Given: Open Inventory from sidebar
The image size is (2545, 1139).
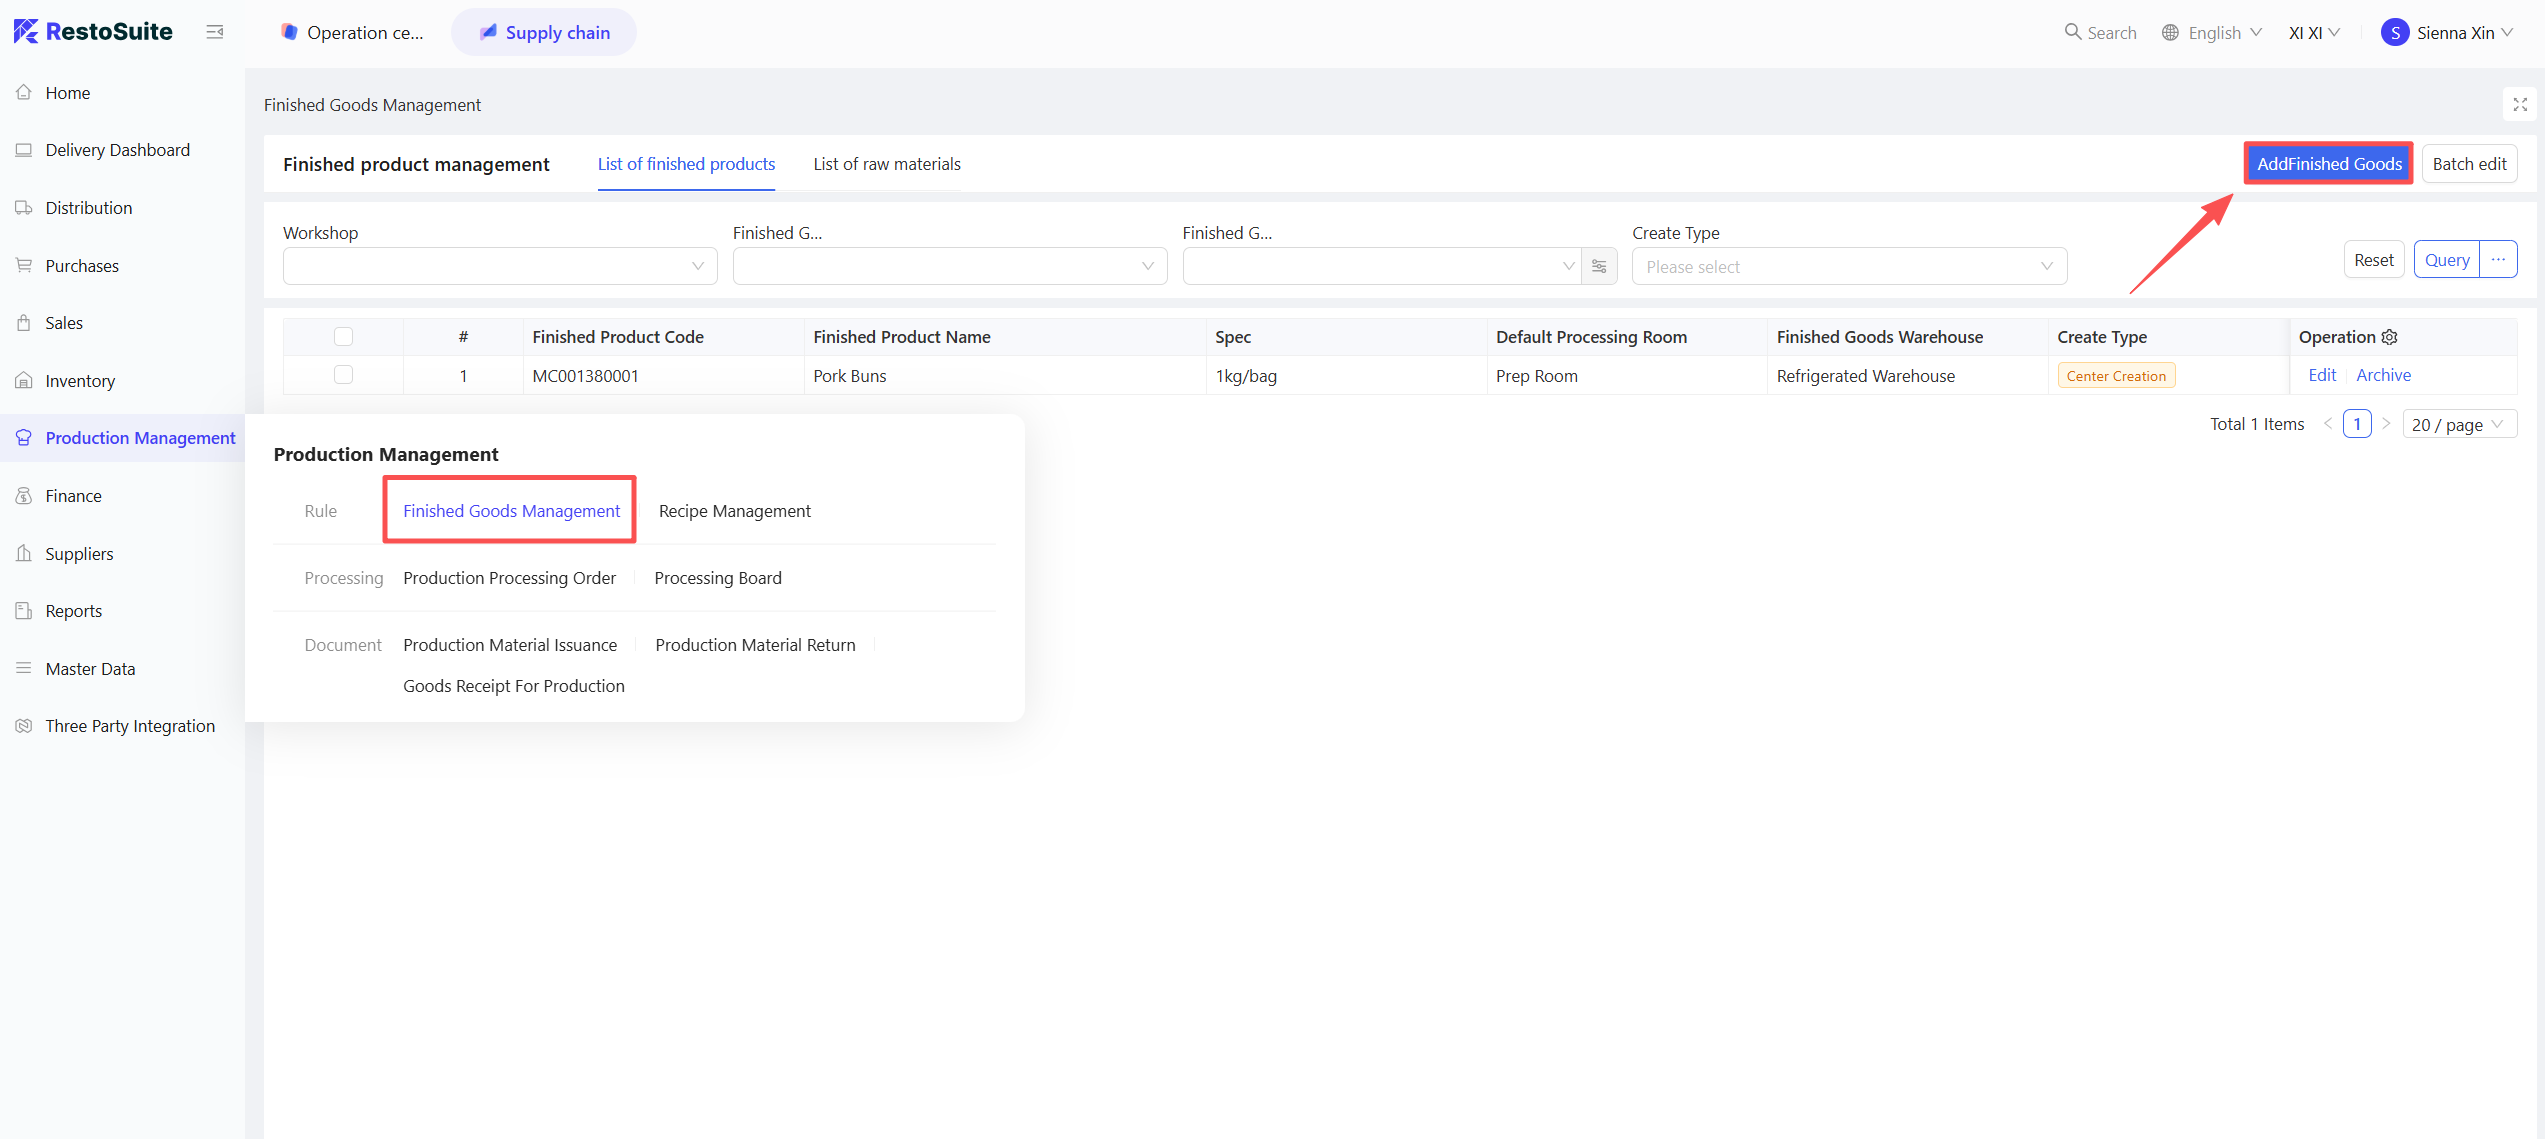Looking at the screenshot, I should point(80,381).
